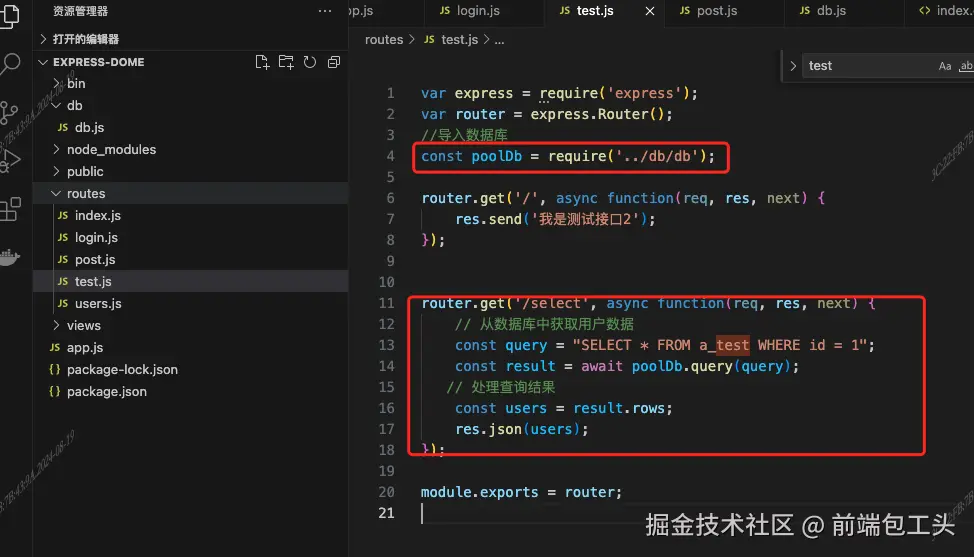The width and height of the screenshot is (974, 557).
Task: Open db.js in the file tree
Action: click(190, 127)
